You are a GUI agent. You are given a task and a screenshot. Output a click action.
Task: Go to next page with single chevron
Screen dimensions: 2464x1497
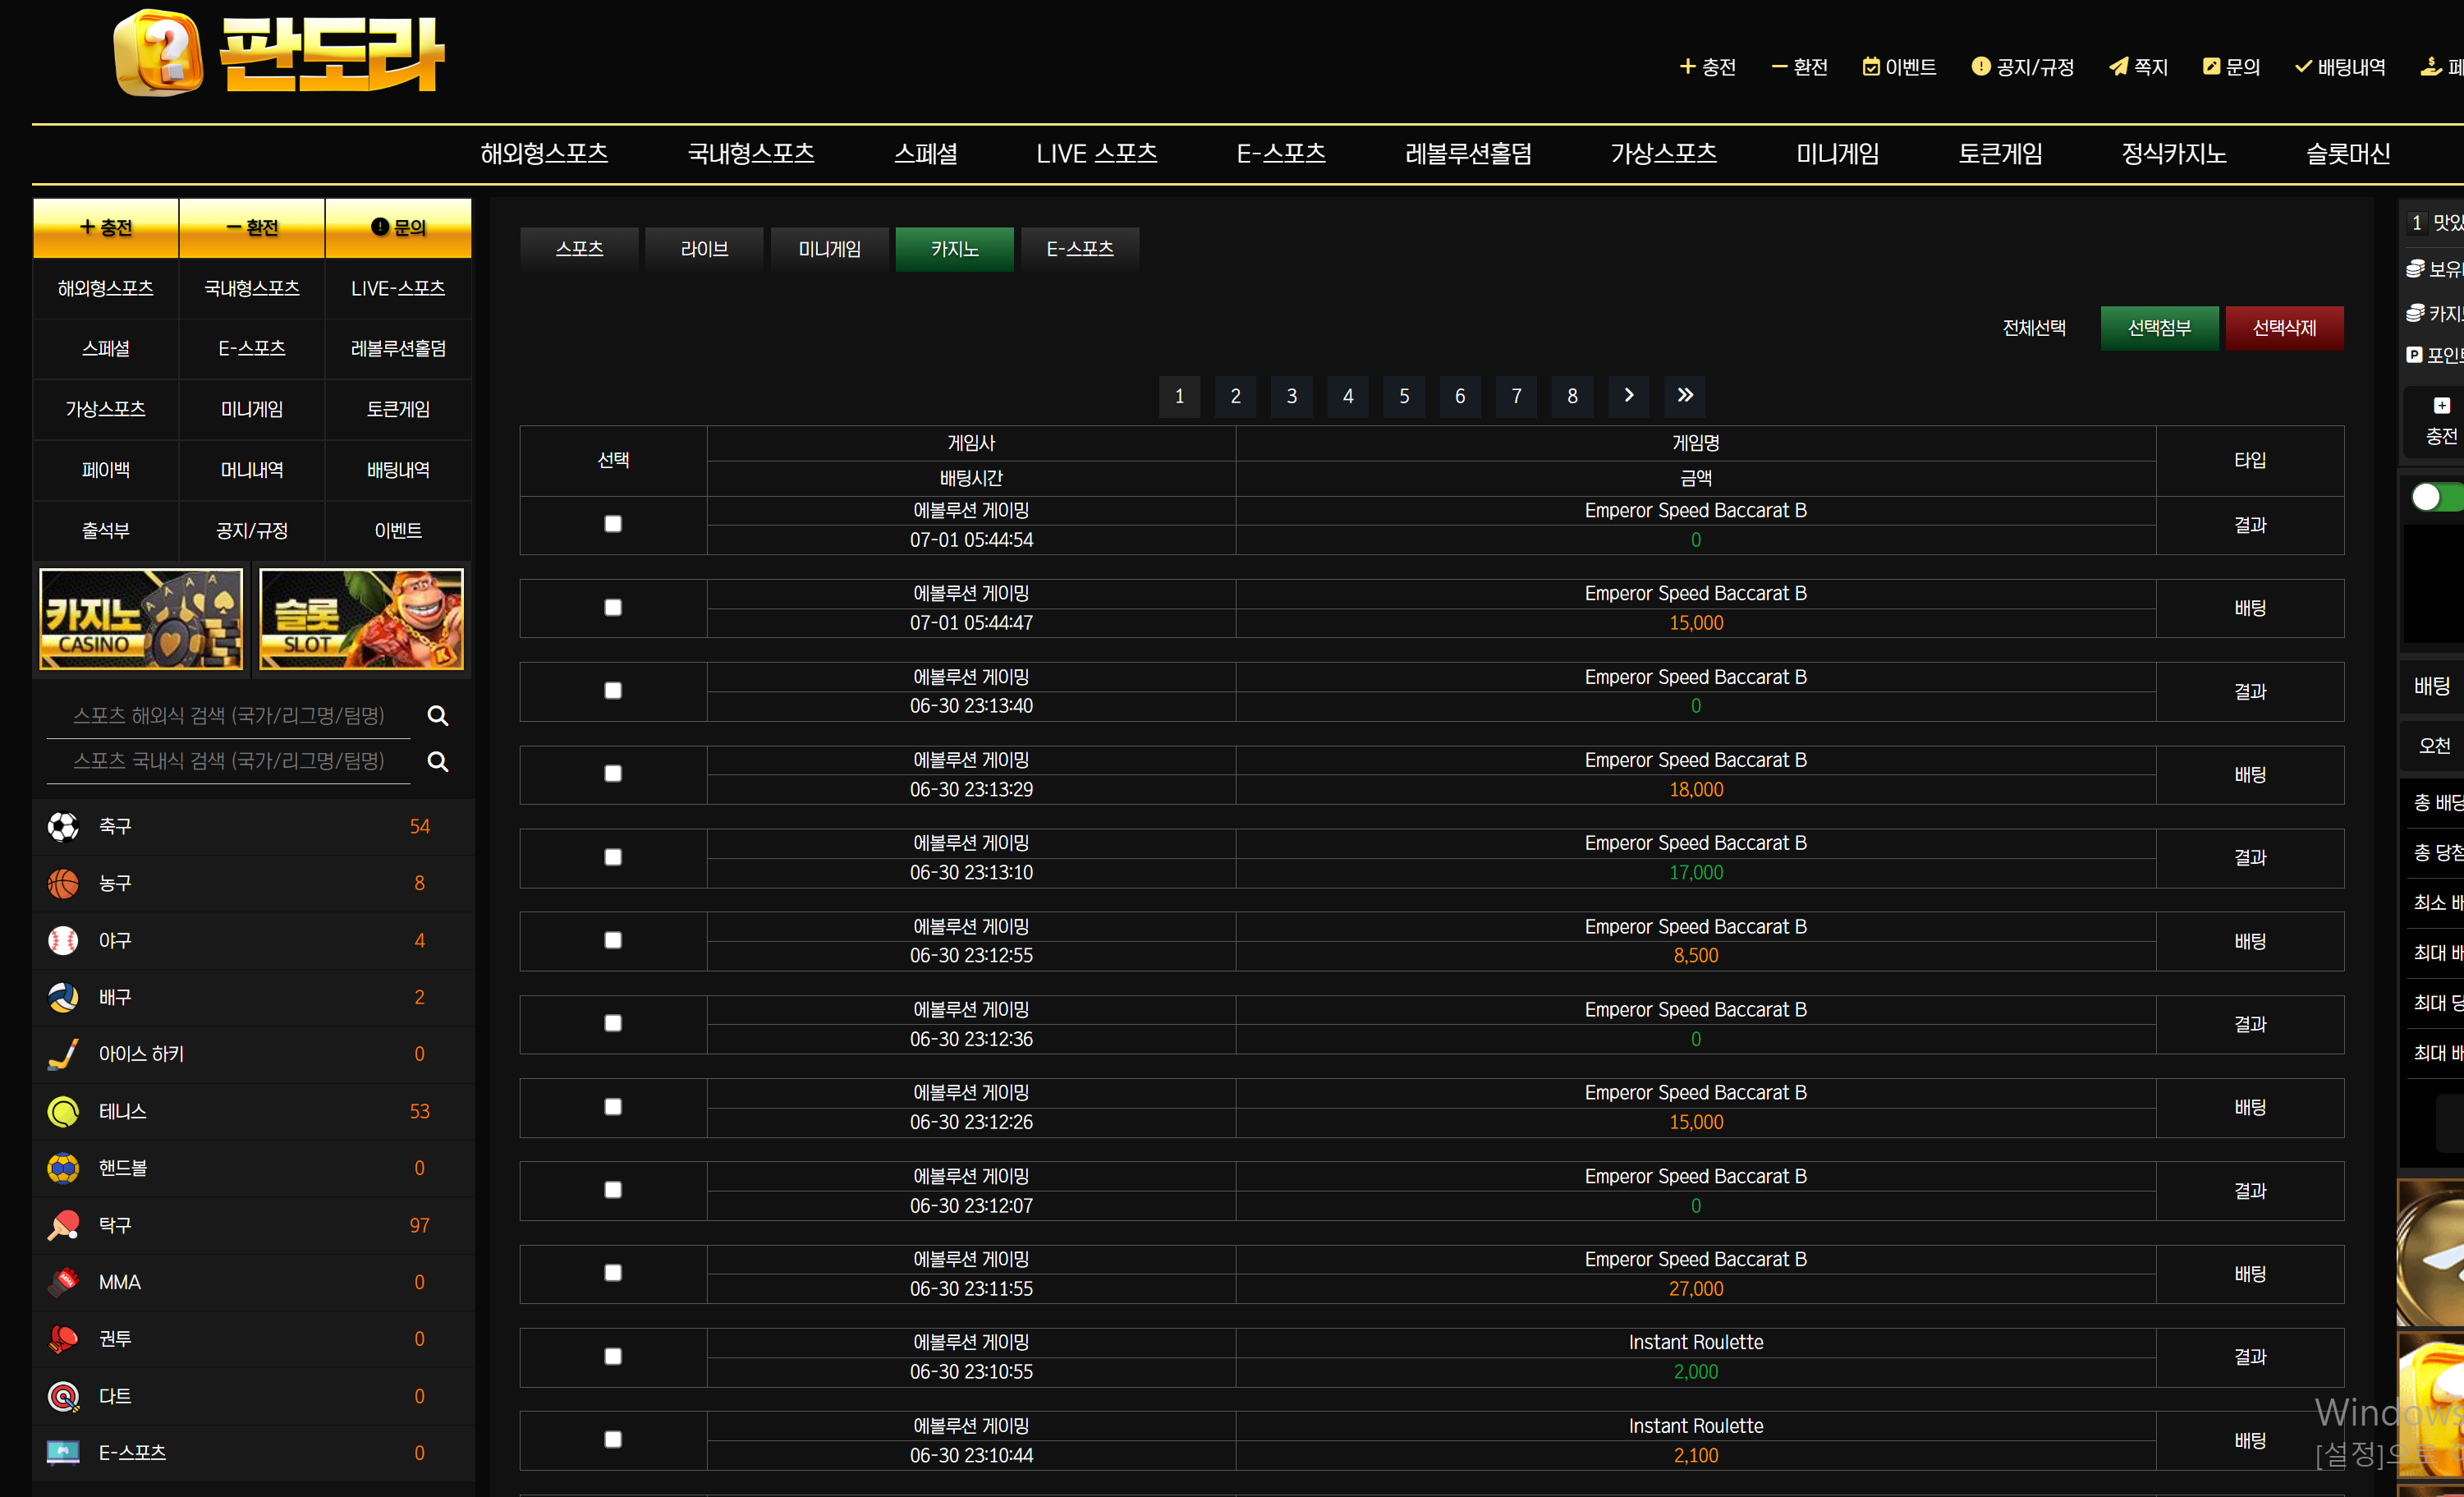(x=1628, y=396)
